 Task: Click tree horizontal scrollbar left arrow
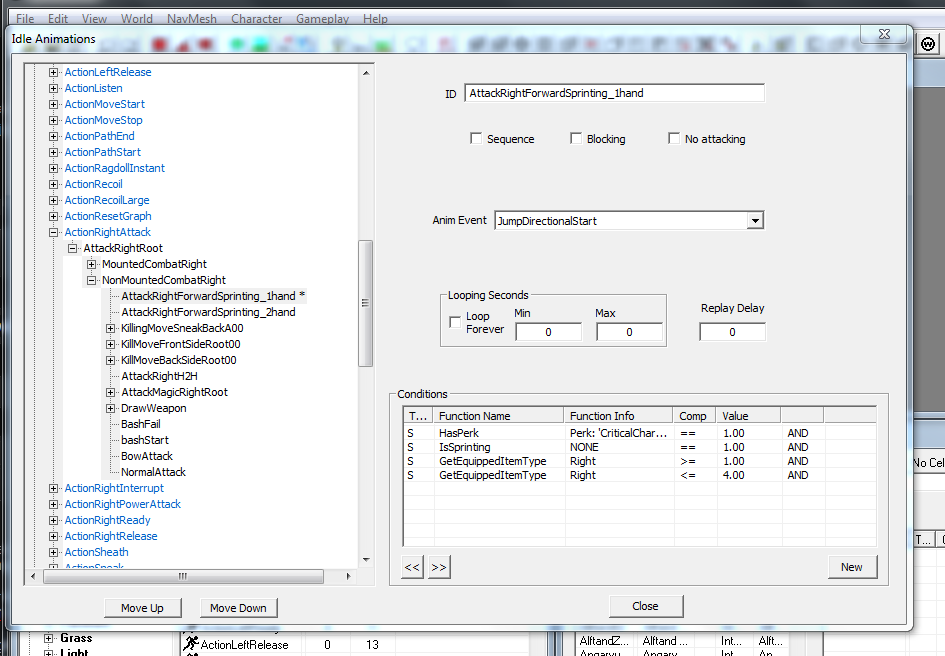click(x=33, y=576)
